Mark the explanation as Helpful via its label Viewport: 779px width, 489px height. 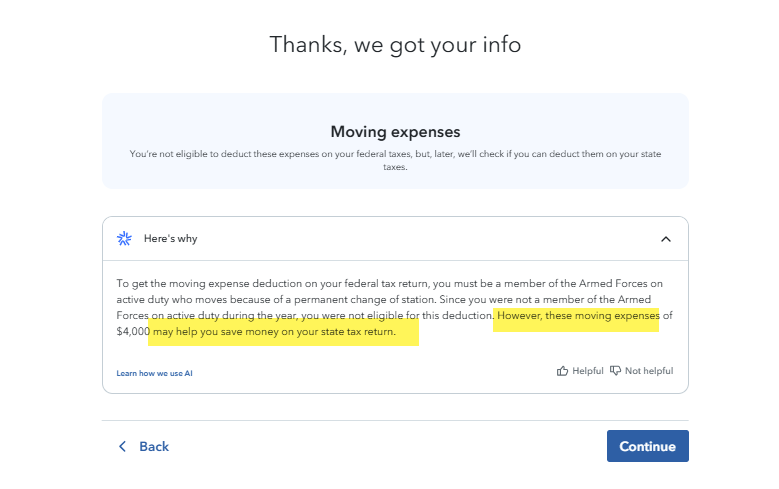(x=587, y=371)
